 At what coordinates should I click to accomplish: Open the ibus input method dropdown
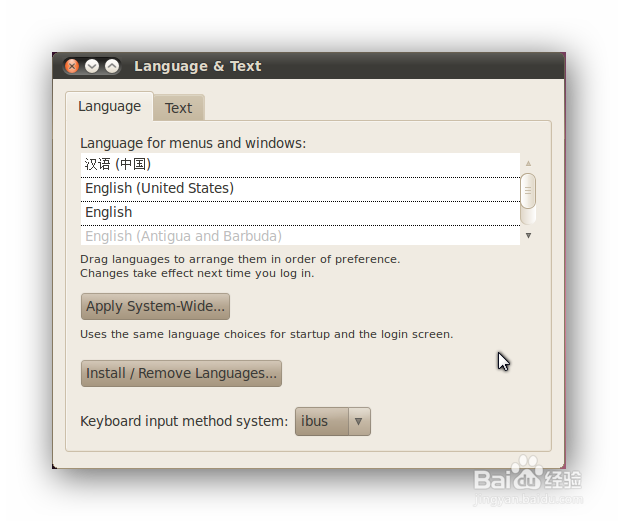[x=333, y=421]
